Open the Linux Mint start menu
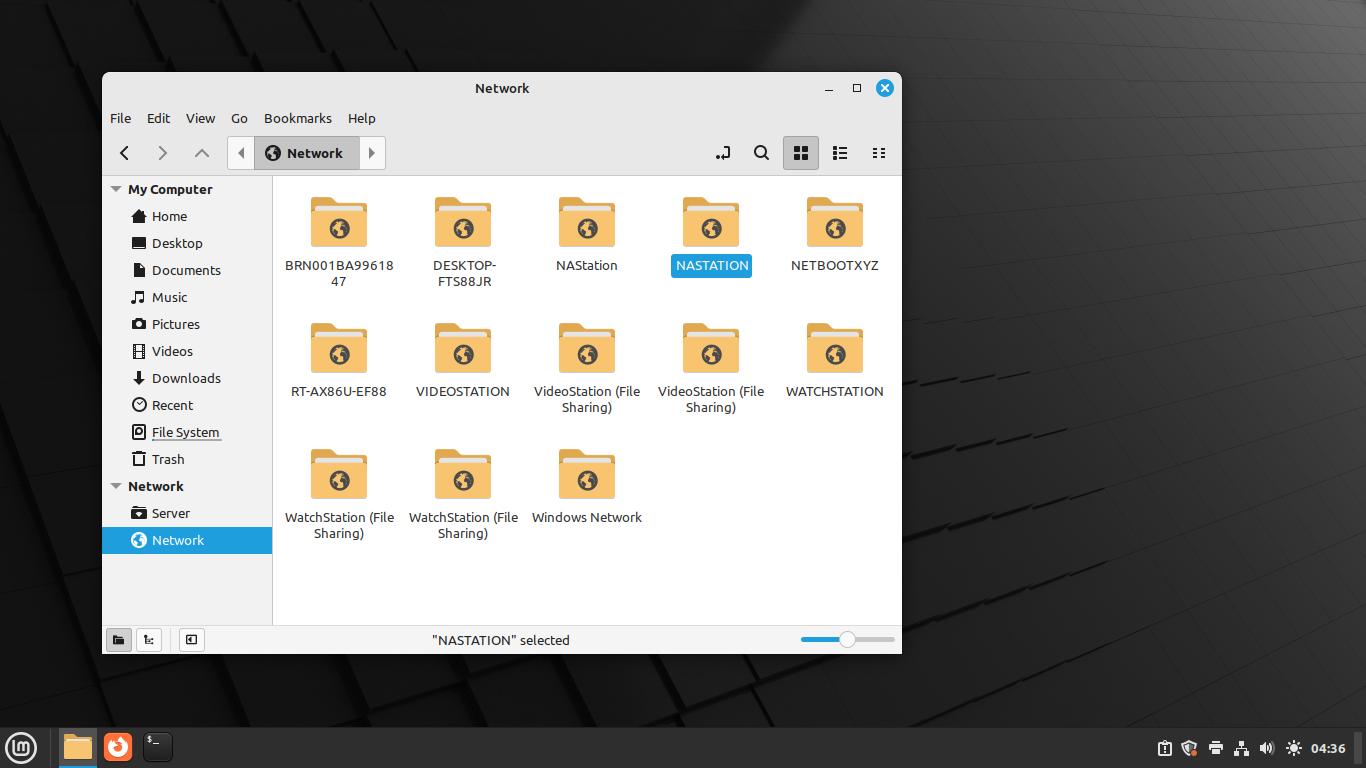Viewport: 1366px width, 768px height. [21, 747]
